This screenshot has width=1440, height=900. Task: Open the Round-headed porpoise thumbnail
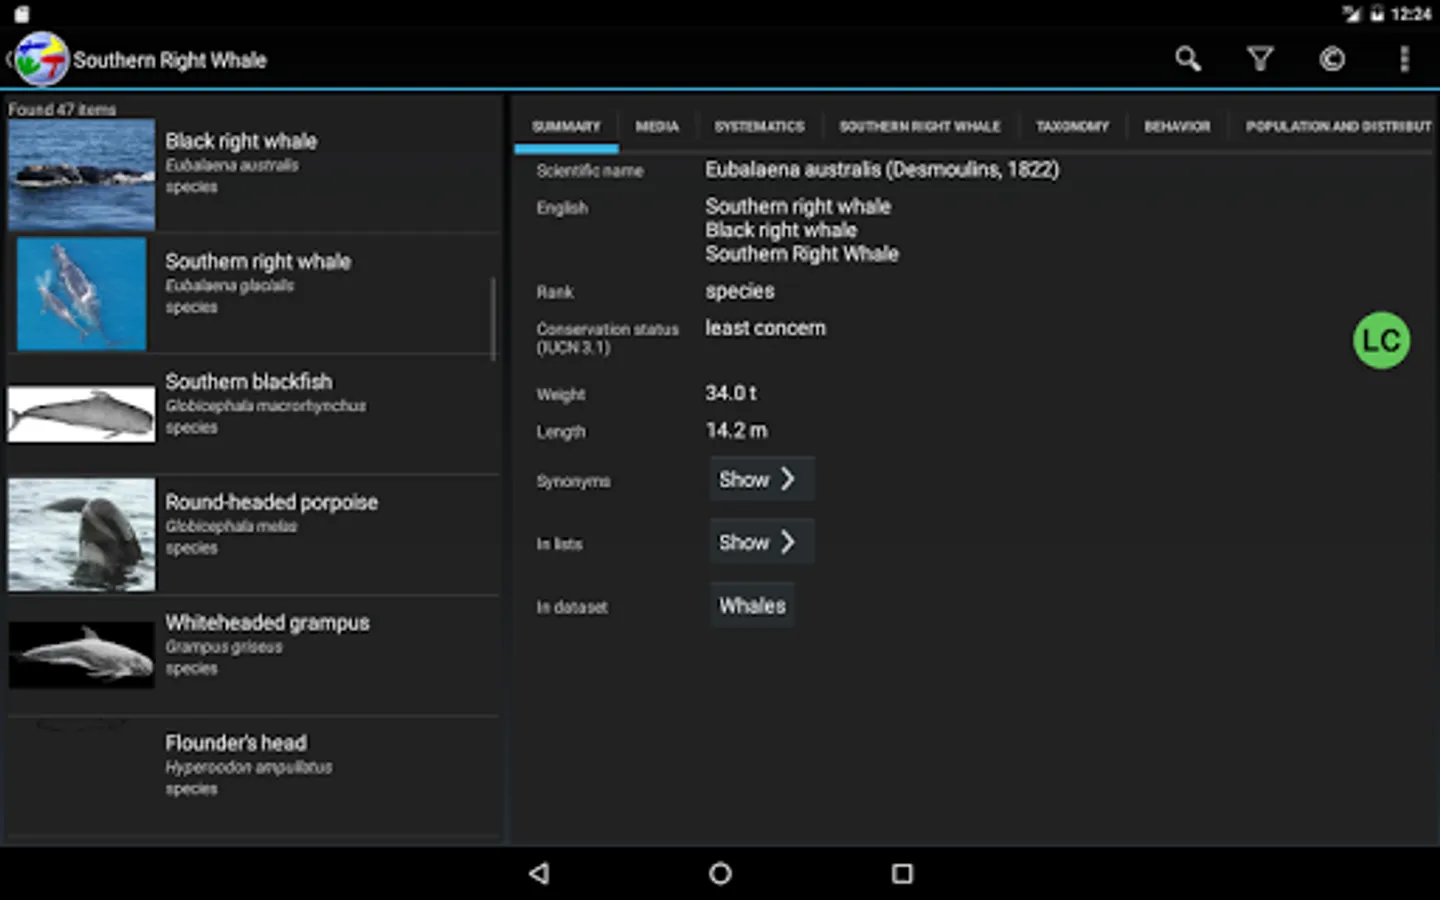(x=82, y=535)
